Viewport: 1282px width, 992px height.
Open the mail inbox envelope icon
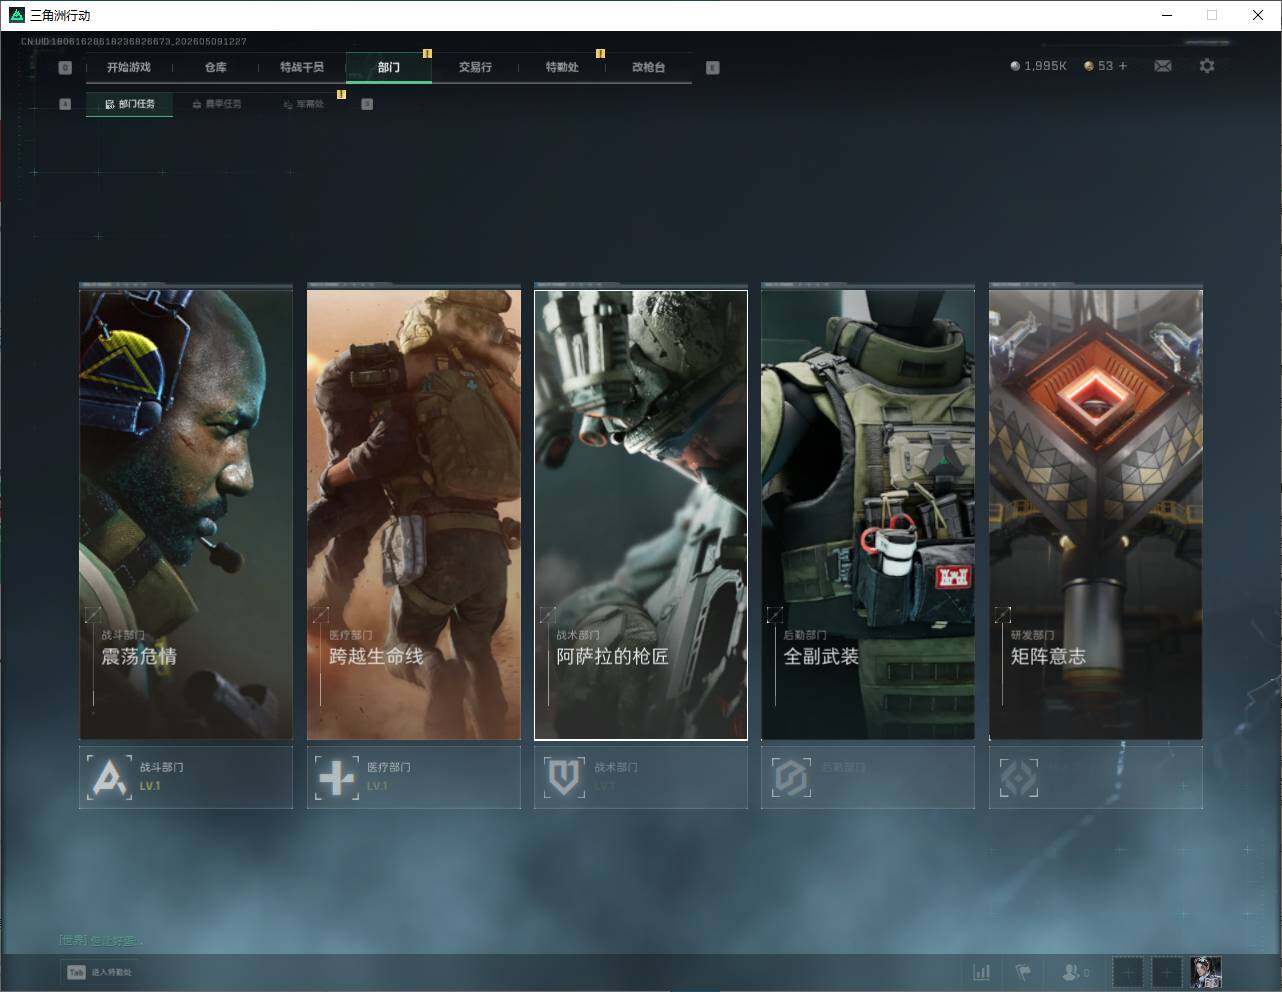coord(1163,66)
